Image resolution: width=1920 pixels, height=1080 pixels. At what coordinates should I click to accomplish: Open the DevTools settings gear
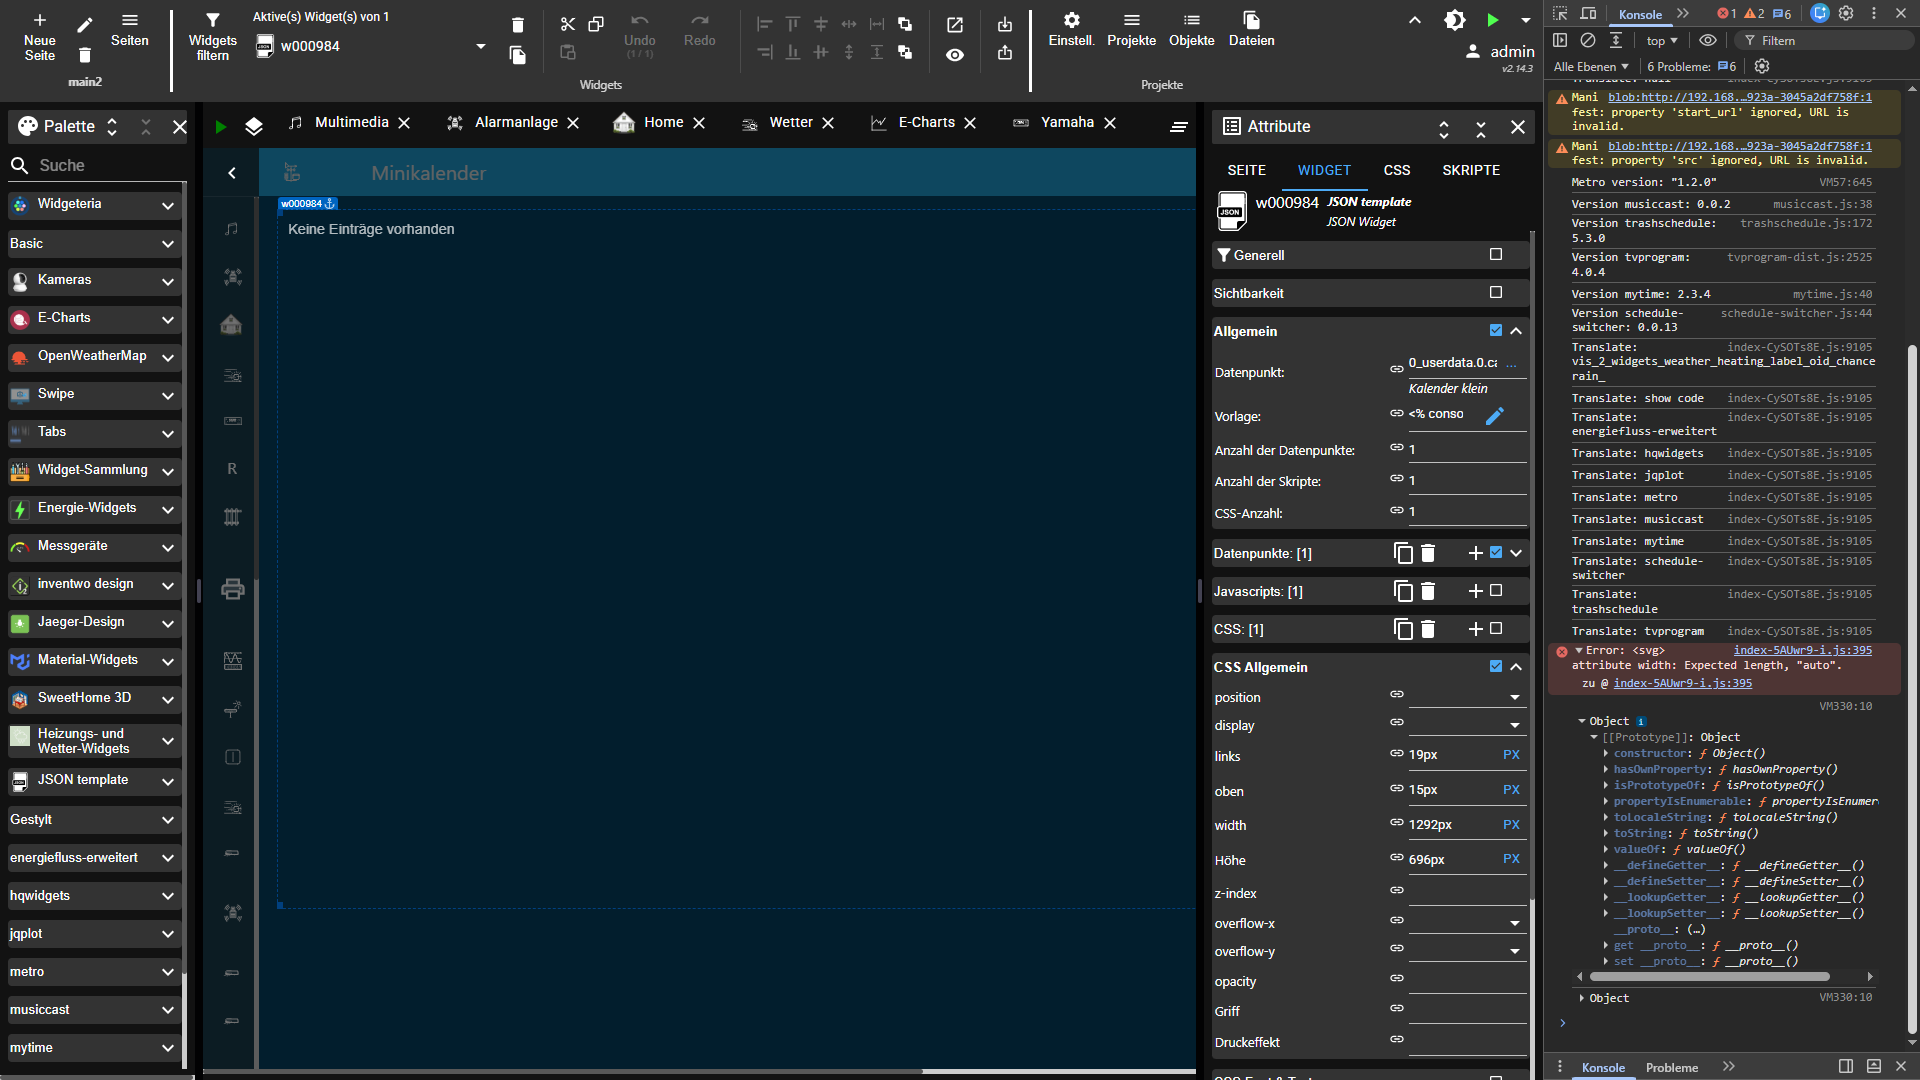1846,13
